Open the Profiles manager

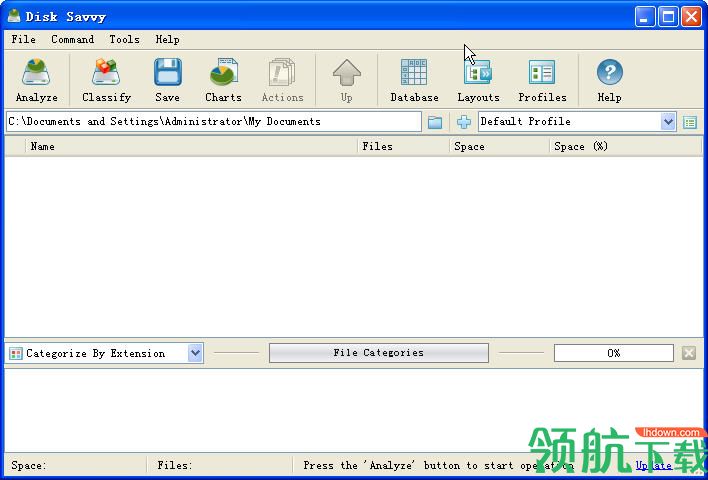click(x=542, y=80)
